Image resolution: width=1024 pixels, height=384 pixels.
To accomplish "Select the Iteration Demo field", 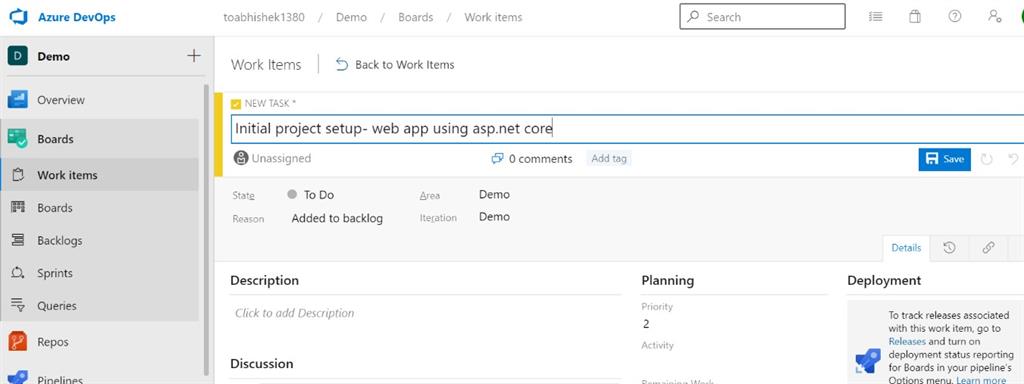I will (x=494, y=217).
